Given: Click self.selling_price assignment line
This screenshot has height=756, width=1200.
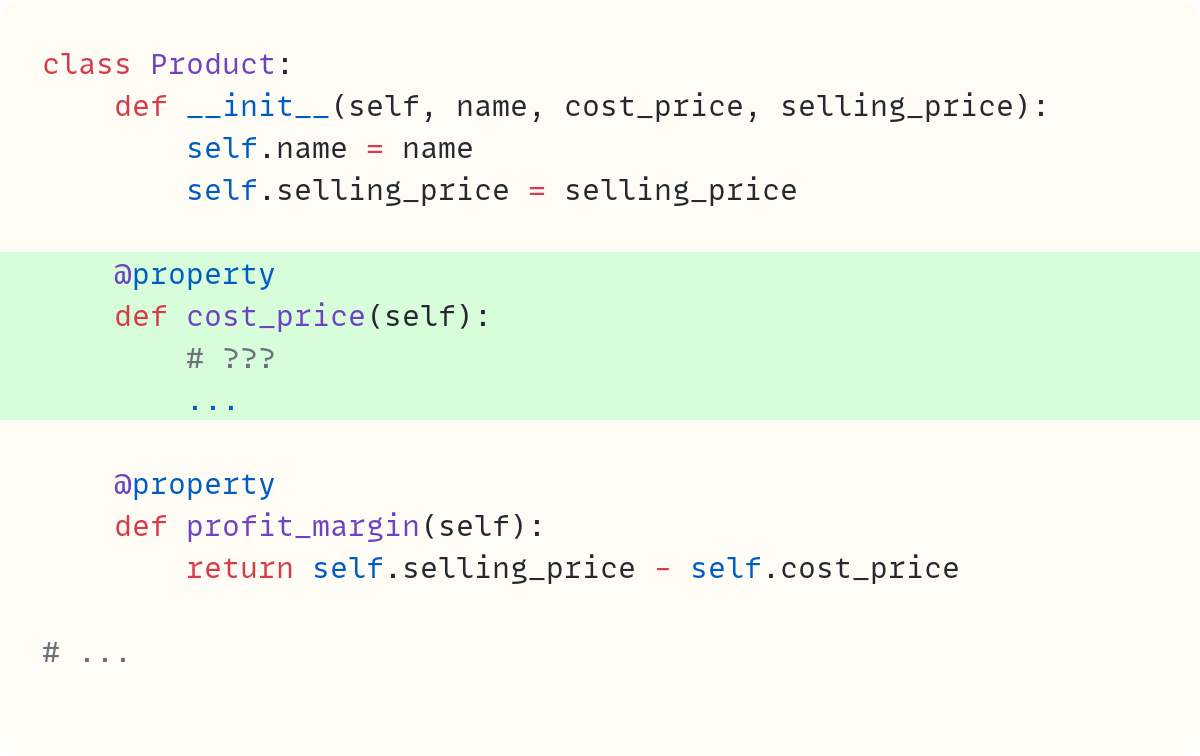Looking at the screenshot, I should (x=492, y=191).
